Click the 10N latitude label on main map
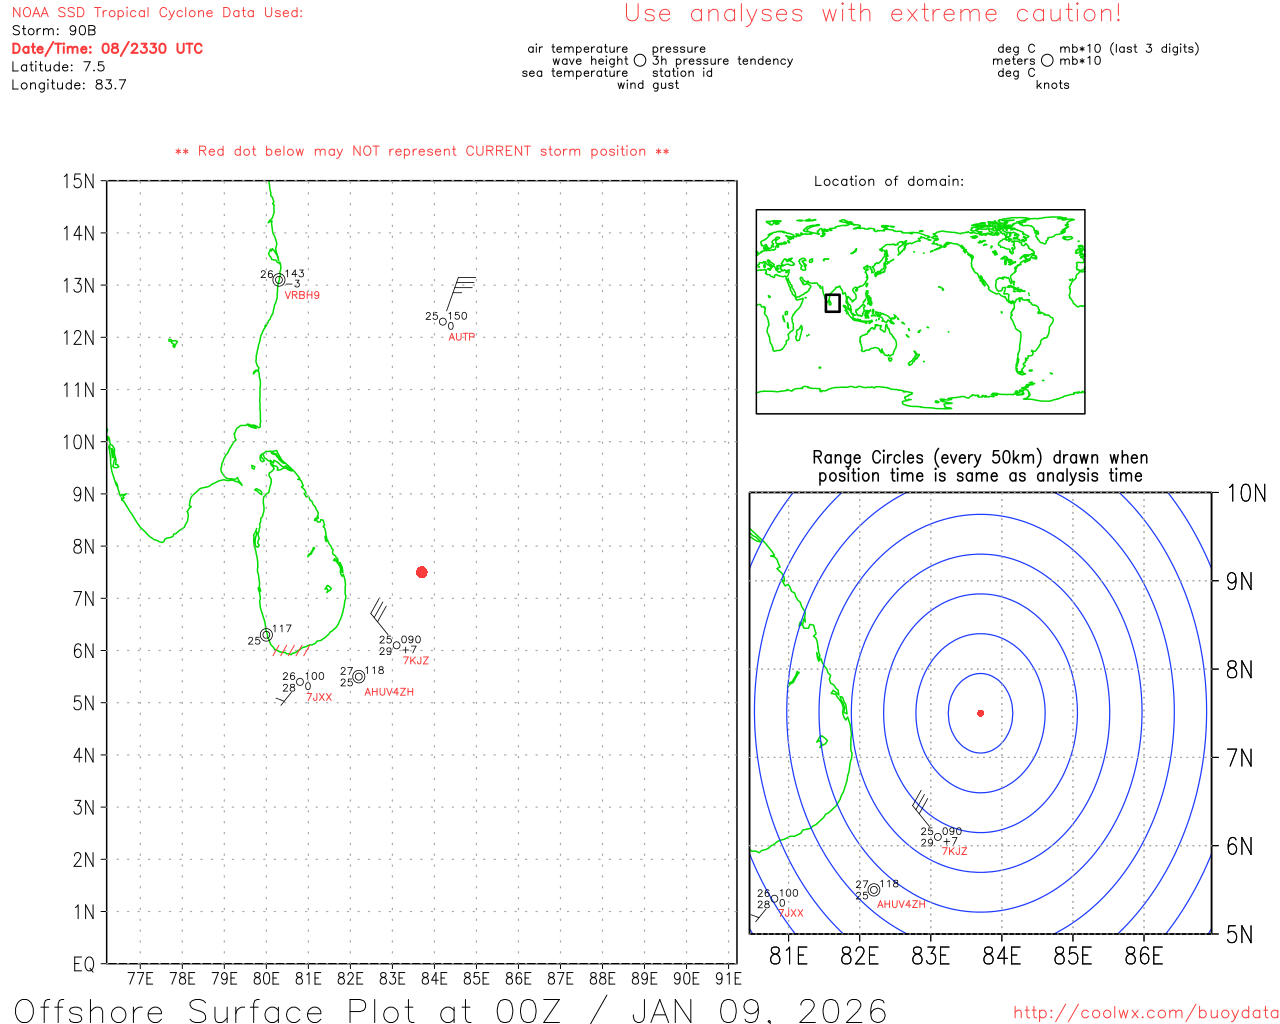 pos(79,442)
